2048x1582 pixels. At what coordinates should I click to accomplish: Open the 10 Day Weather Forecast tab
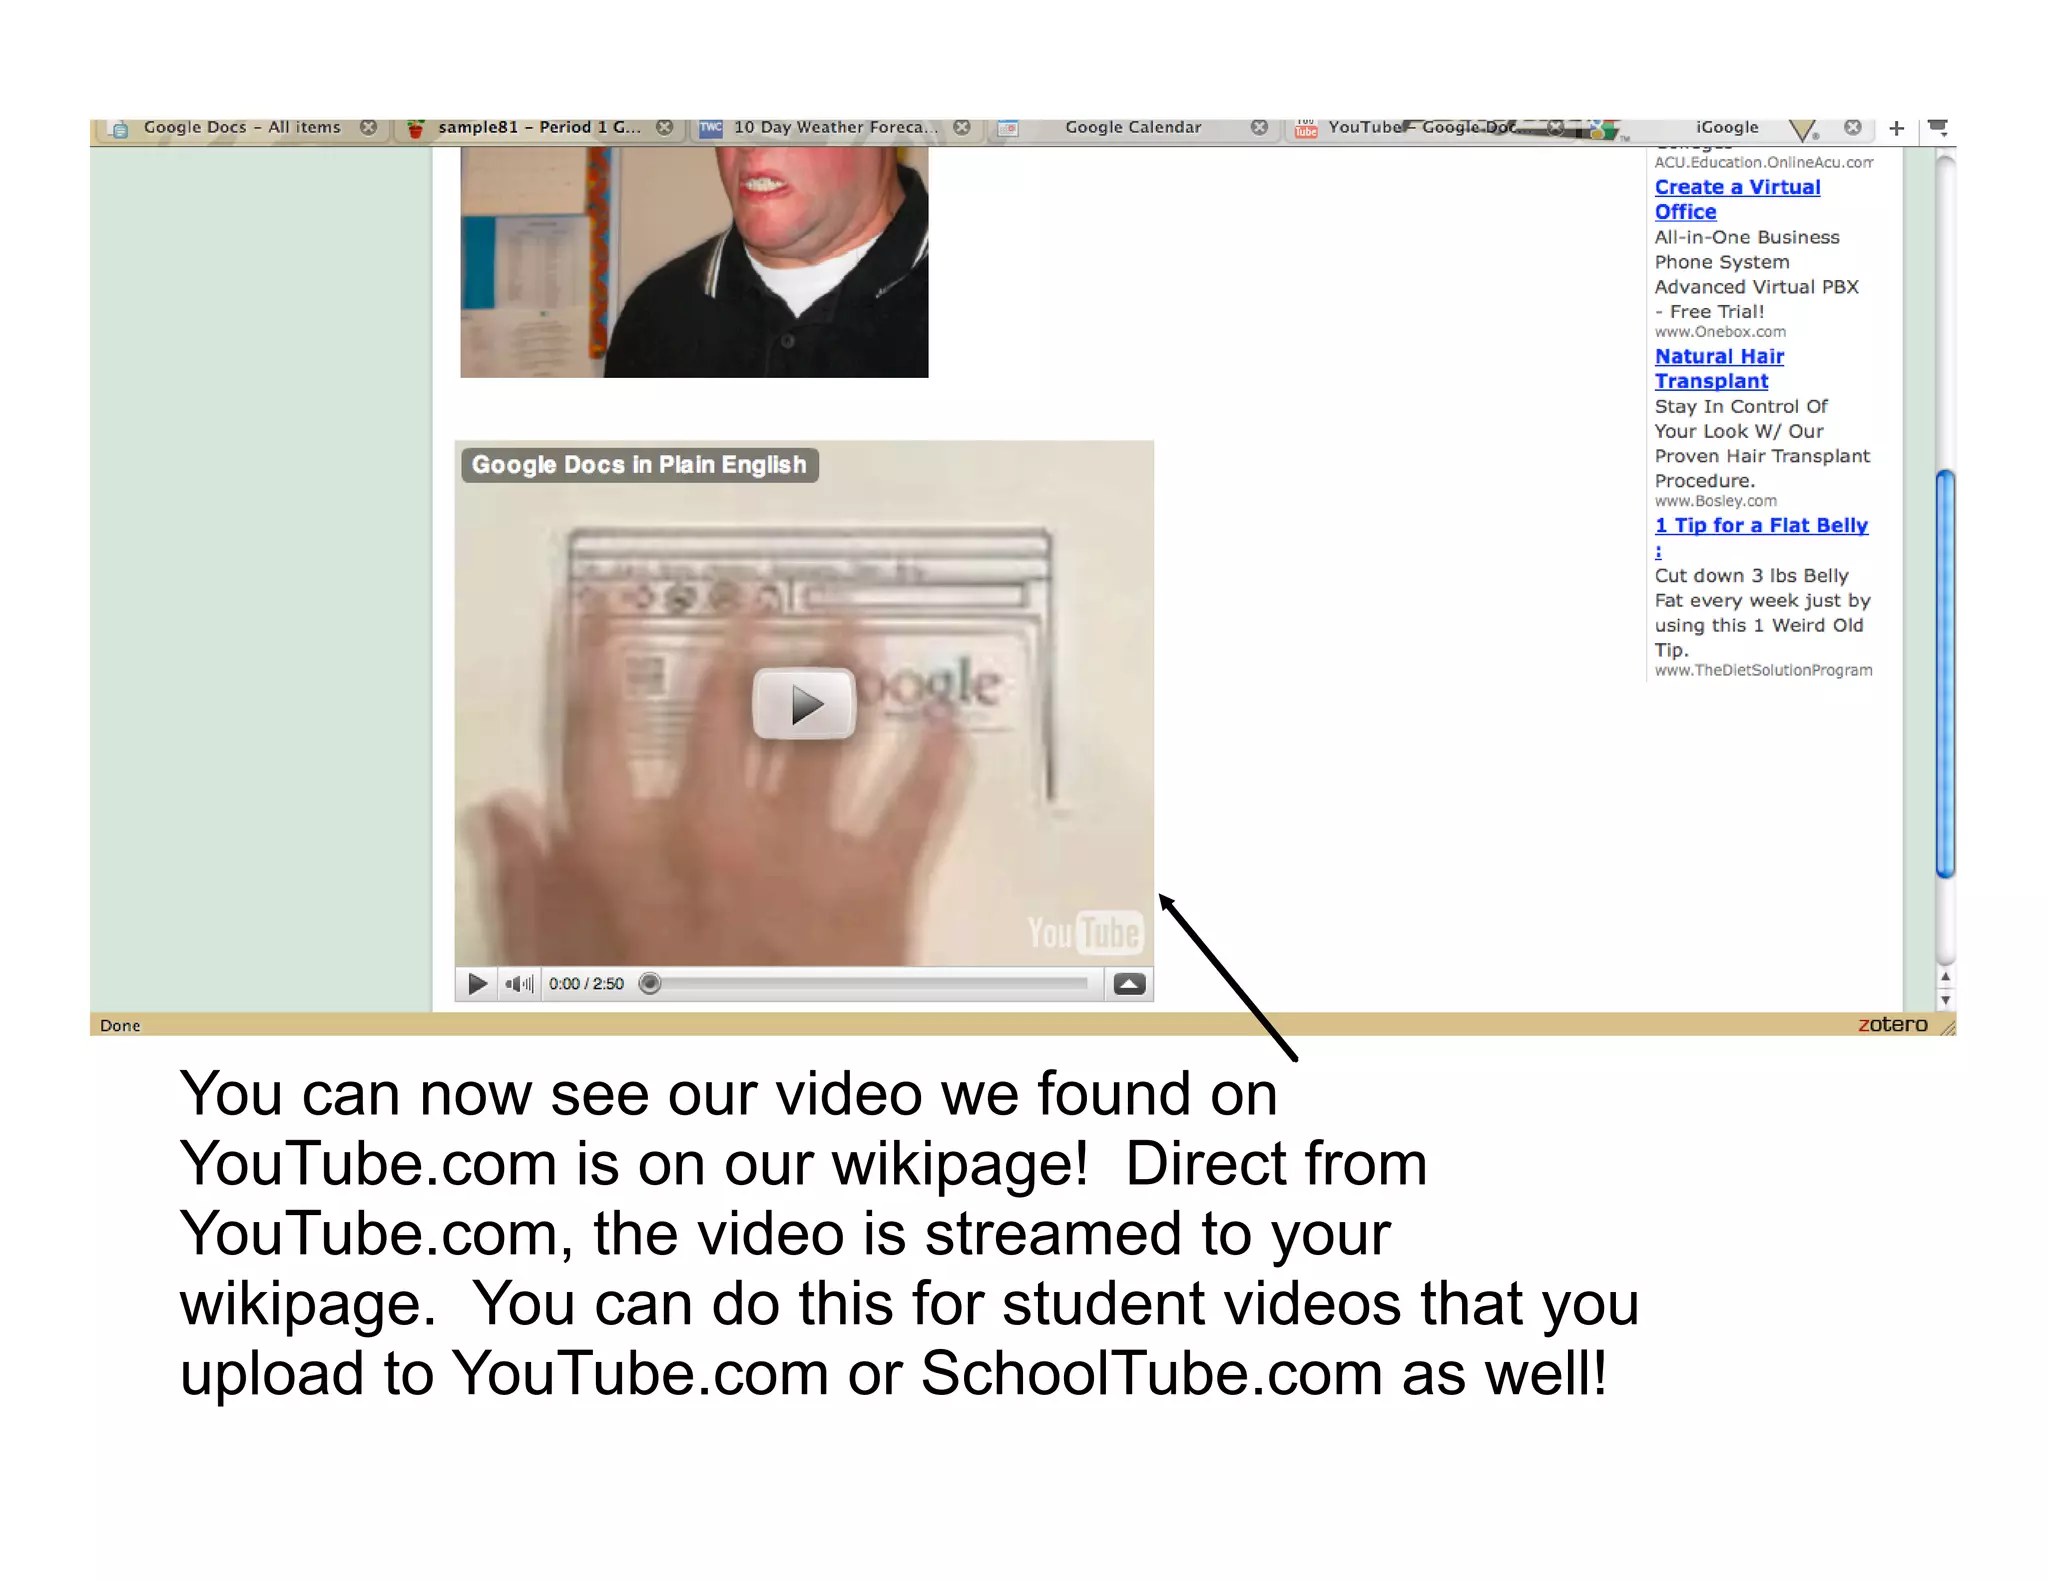click(836, 128)
